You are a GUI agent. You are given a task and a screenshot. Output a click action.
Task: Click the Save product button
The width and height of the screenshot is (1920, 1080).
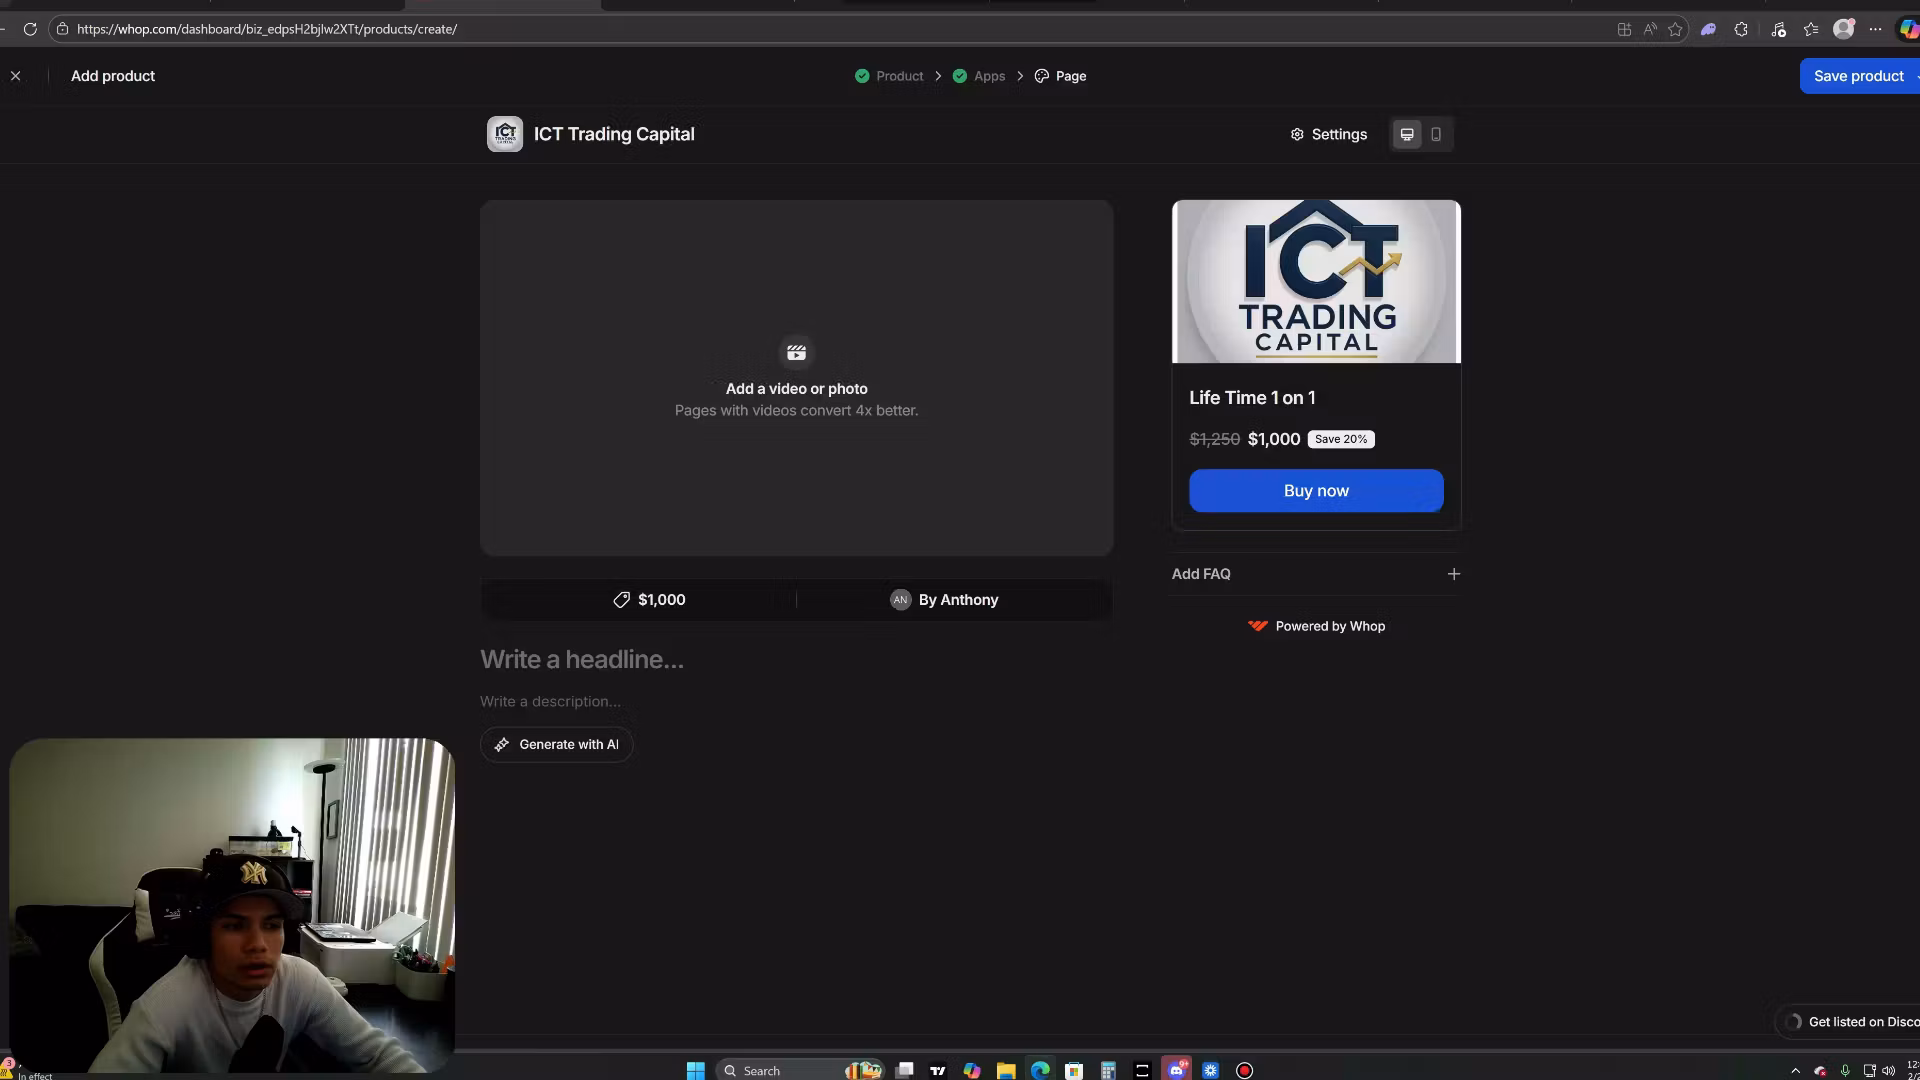click(x=1857, y=76)
